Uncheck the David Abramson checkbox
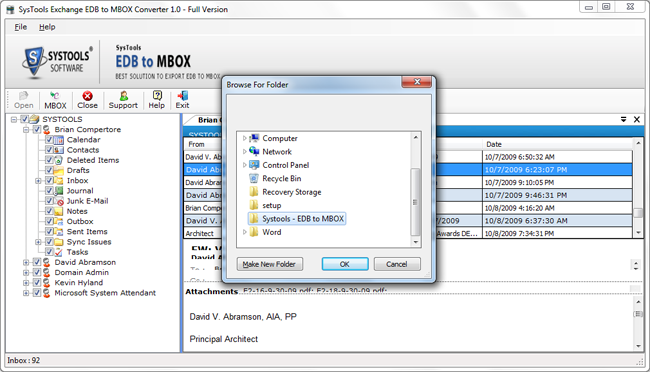This screenshot has width=650, height=372. (37, 262)
